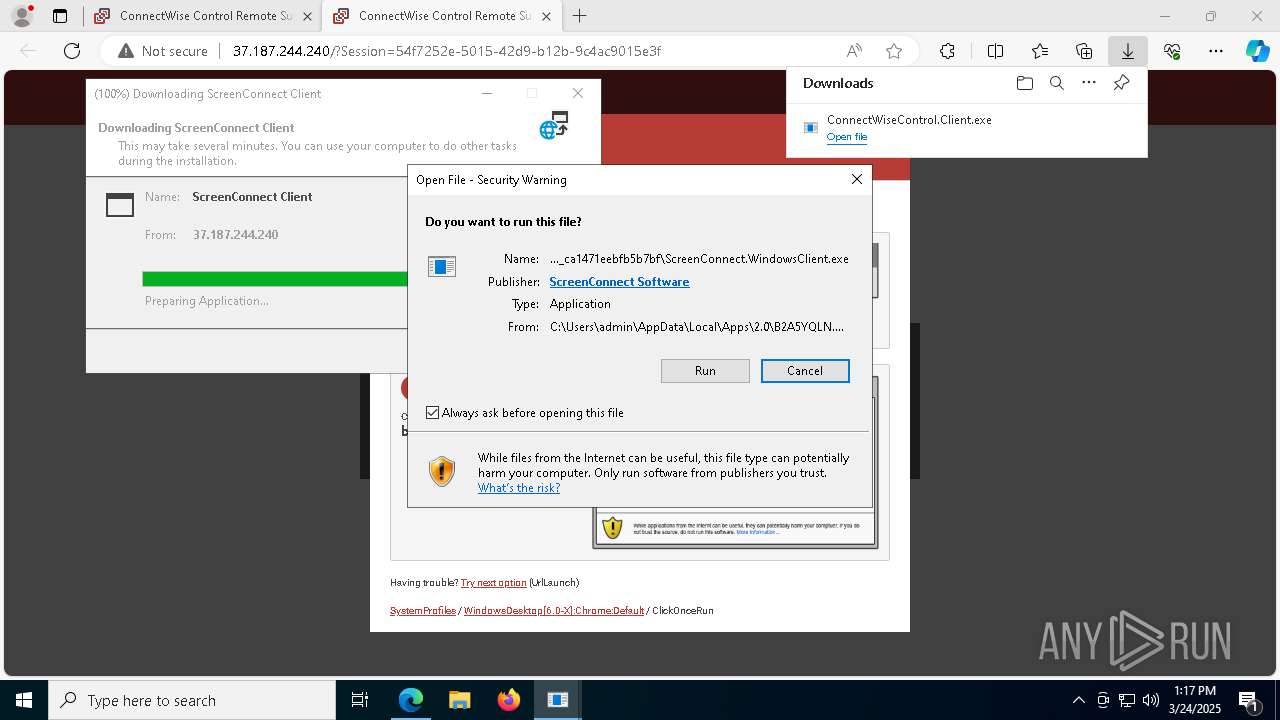Screen dimensions: 1280x720
Task: Open Task View on the taskbar
Action: (361, 700)
